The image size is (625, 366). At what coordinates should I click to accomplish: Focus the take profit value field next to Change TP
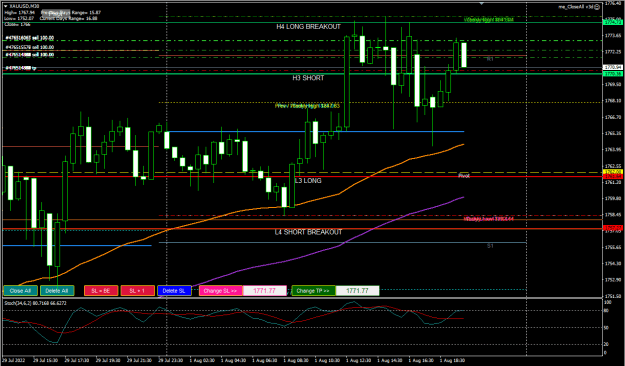coord(357,291)
